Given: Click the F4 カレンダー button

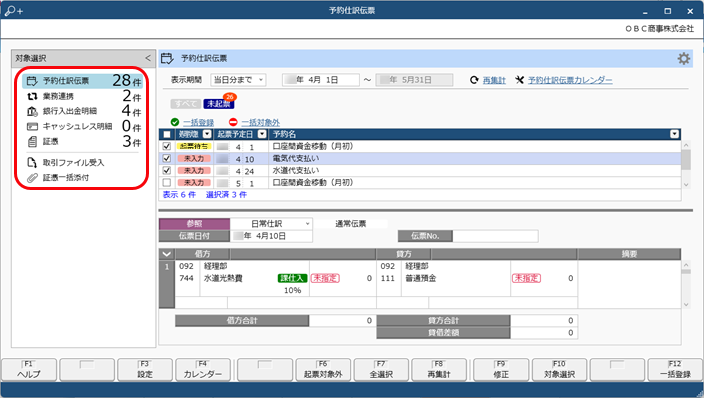Looking at the screenshot, I should click(202, 370).
